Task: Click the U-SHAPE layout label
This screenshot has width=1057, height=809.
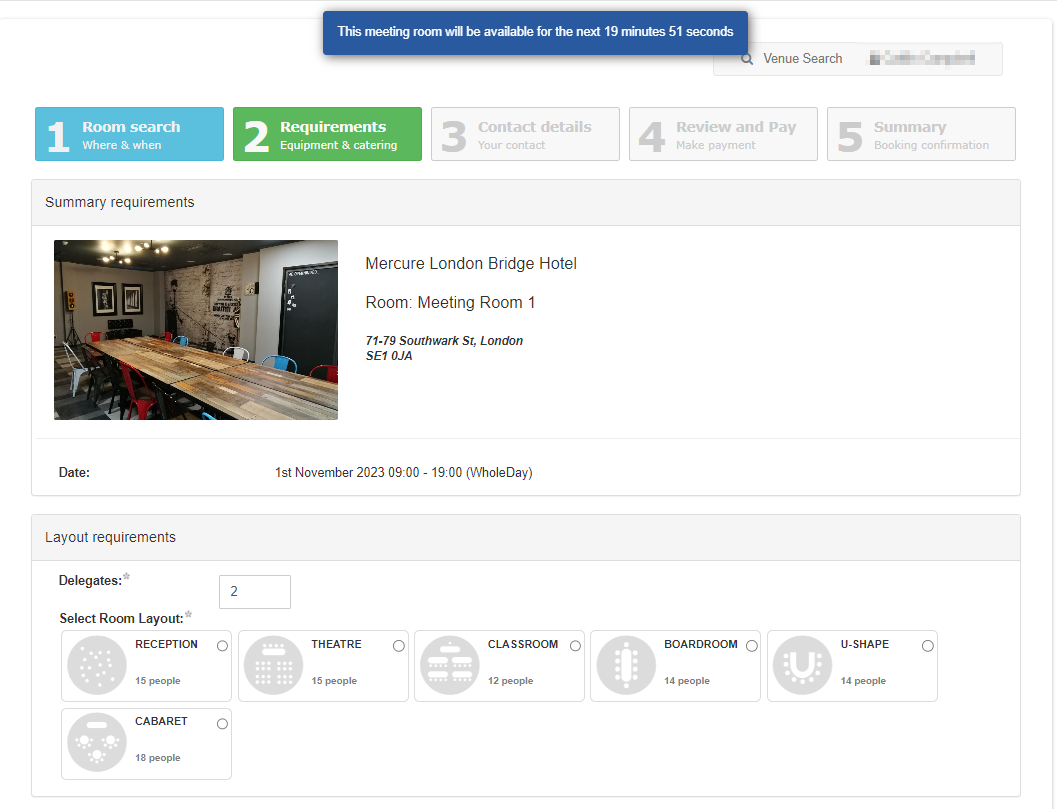Action: click(865, 645)
